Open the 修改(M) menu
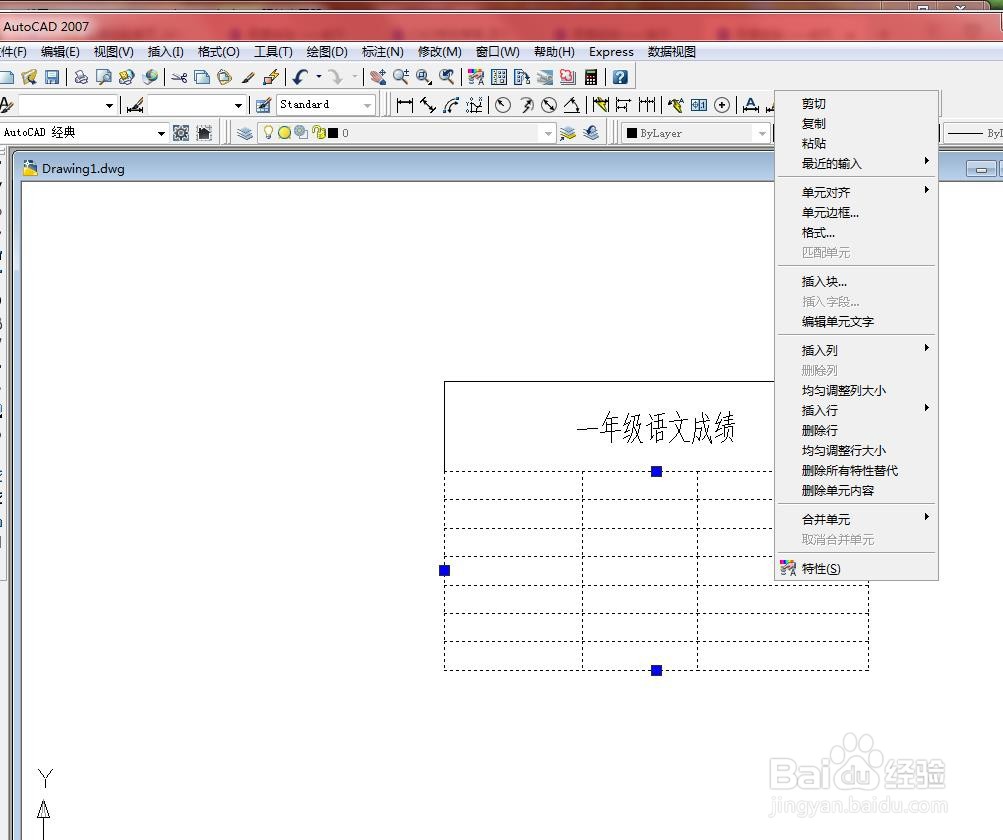1003x840 pixels. [x=439, y=52]
